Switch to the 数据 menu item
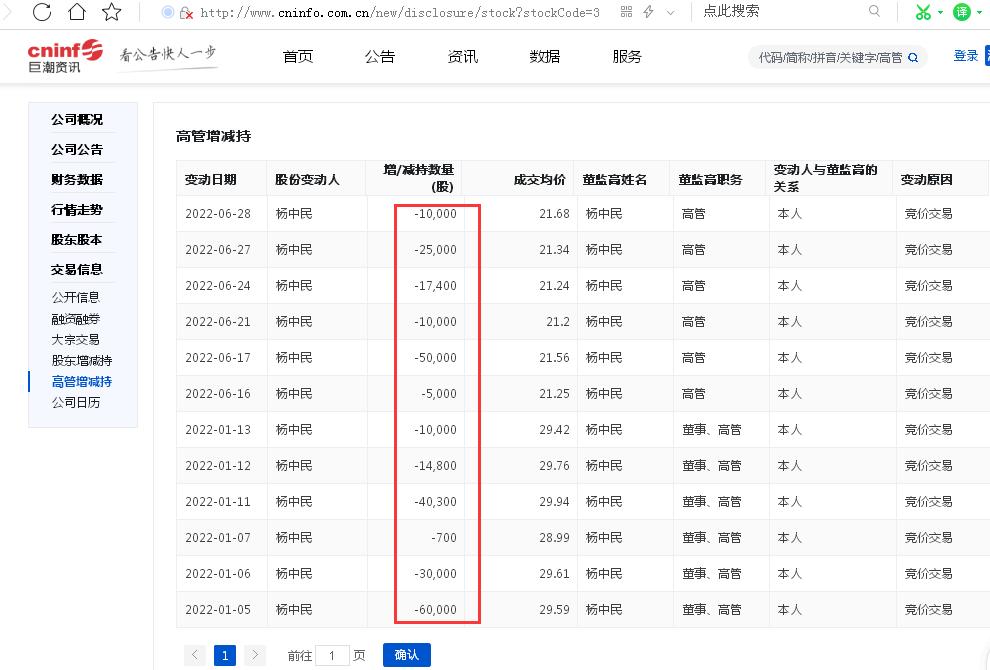Viewport: 990px width, 670px height. click(545, 57)
